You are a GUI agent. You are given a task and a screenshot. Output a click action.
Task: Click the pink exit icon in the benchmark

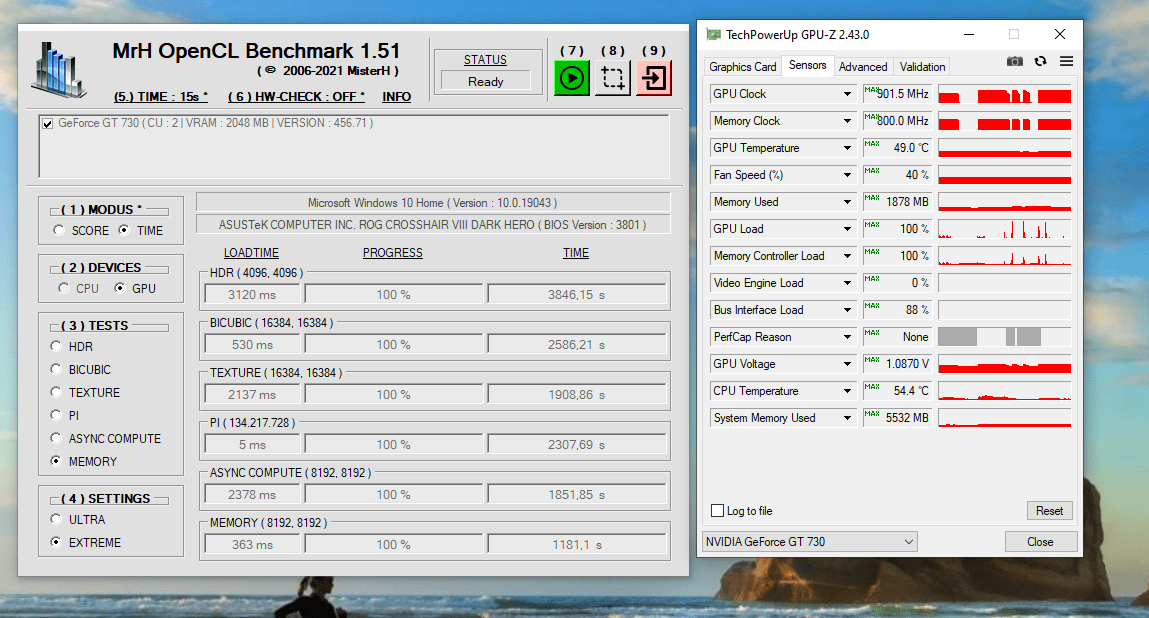click(654, 78)
